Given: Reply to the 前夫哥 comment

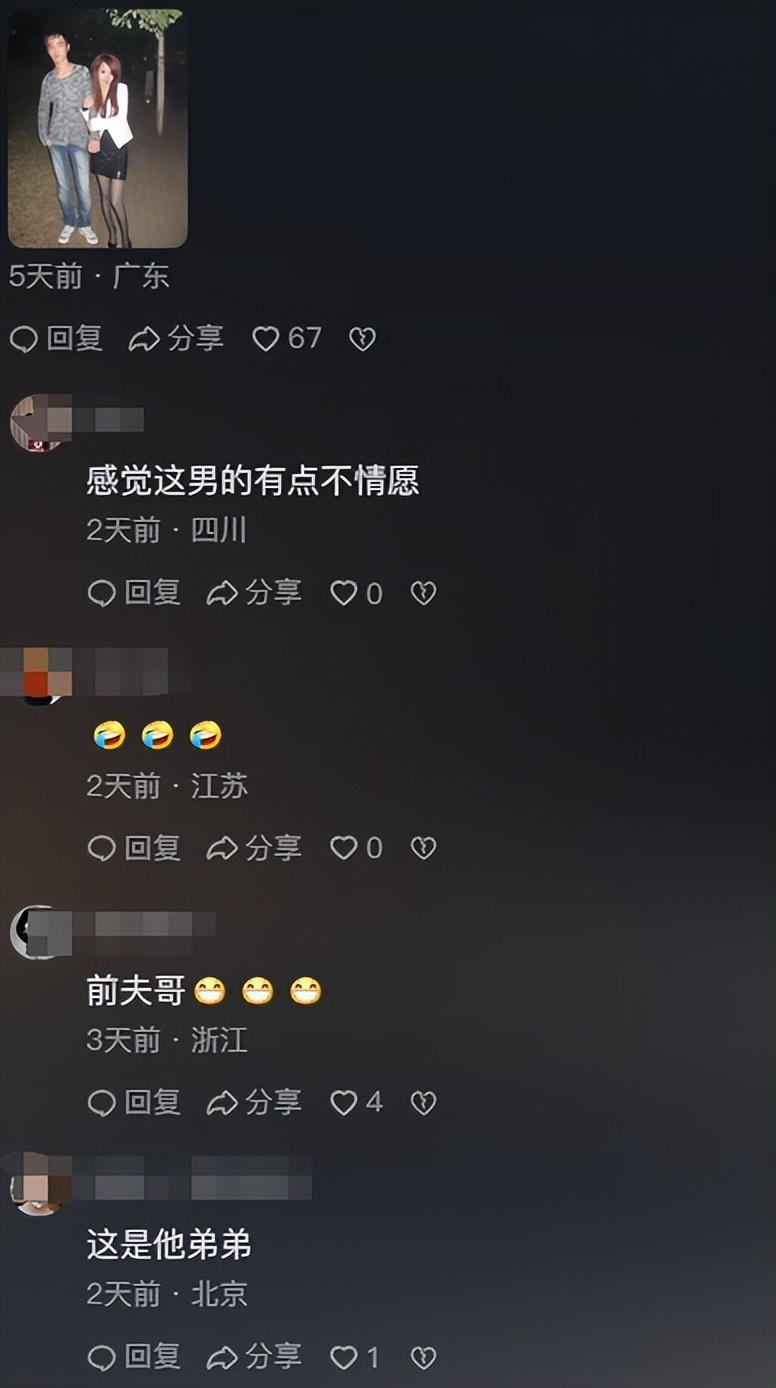Looking at the screenshot, I should coord(134,1102).
